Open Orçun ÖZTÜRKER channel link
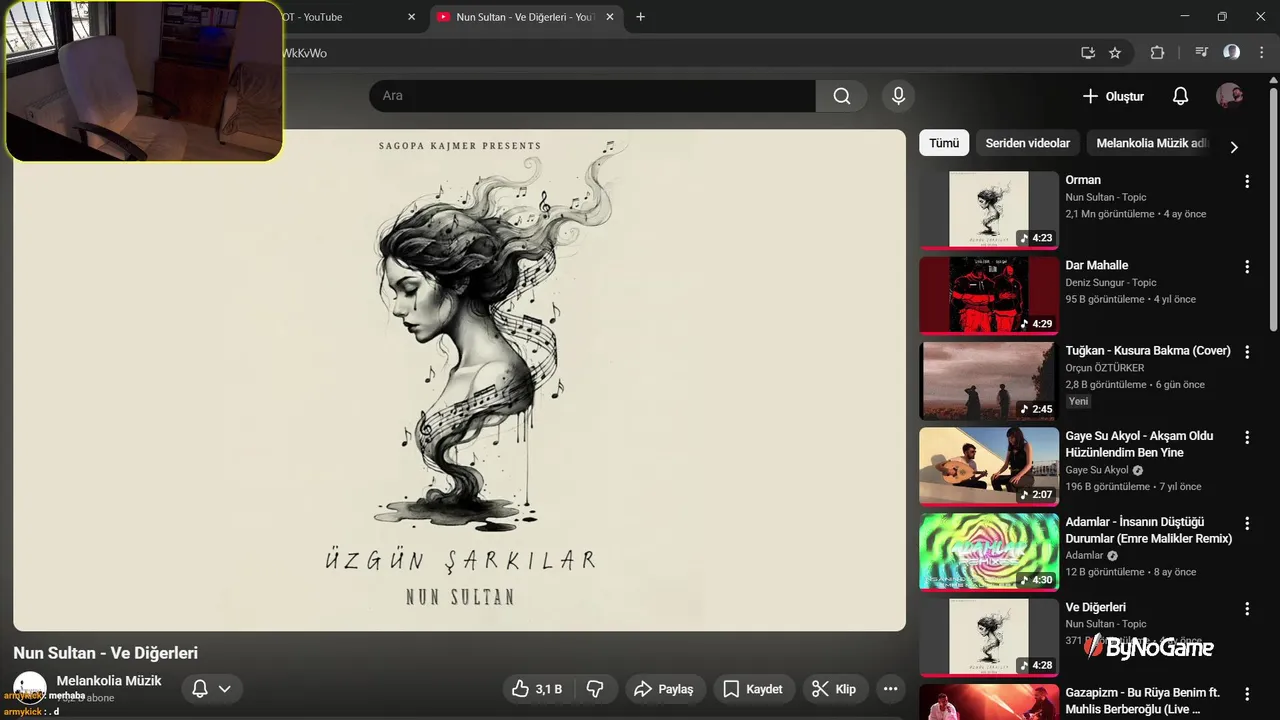The image size is (1280, 720). 1105,368
